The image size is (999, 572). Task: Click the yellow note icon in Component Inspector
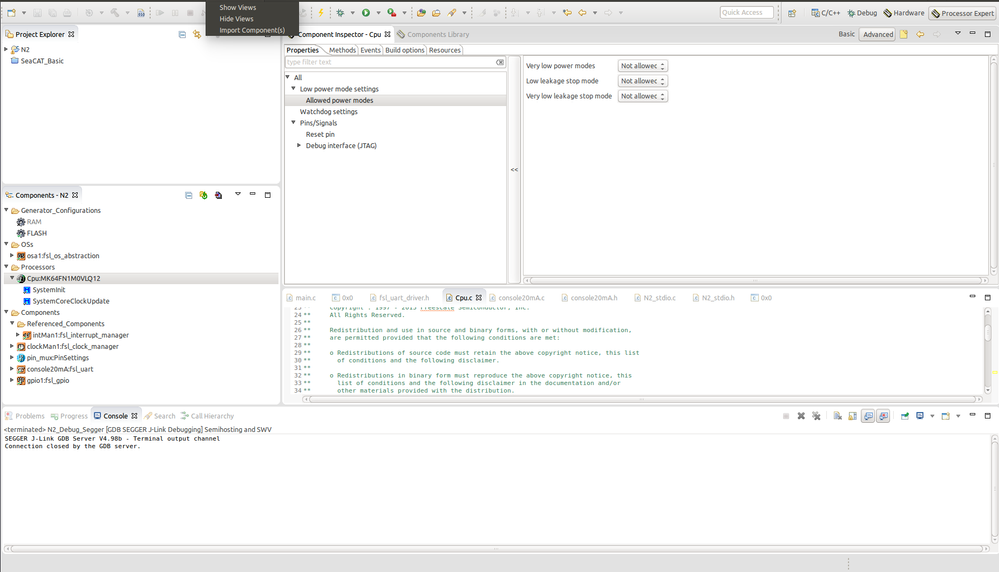click(x=903, y=34)
